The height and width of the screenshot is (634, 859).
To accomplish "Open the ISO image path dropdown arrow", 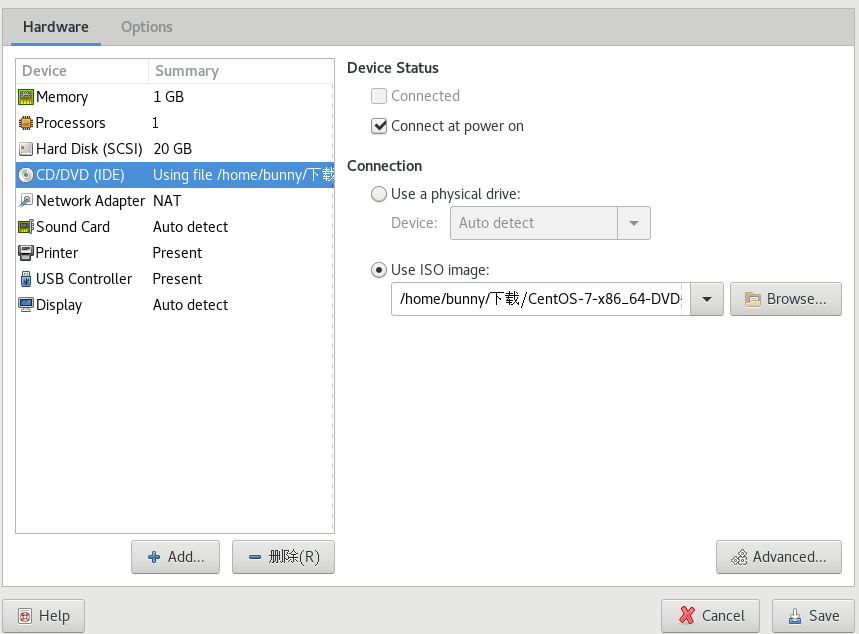I will tap(707, 299).
